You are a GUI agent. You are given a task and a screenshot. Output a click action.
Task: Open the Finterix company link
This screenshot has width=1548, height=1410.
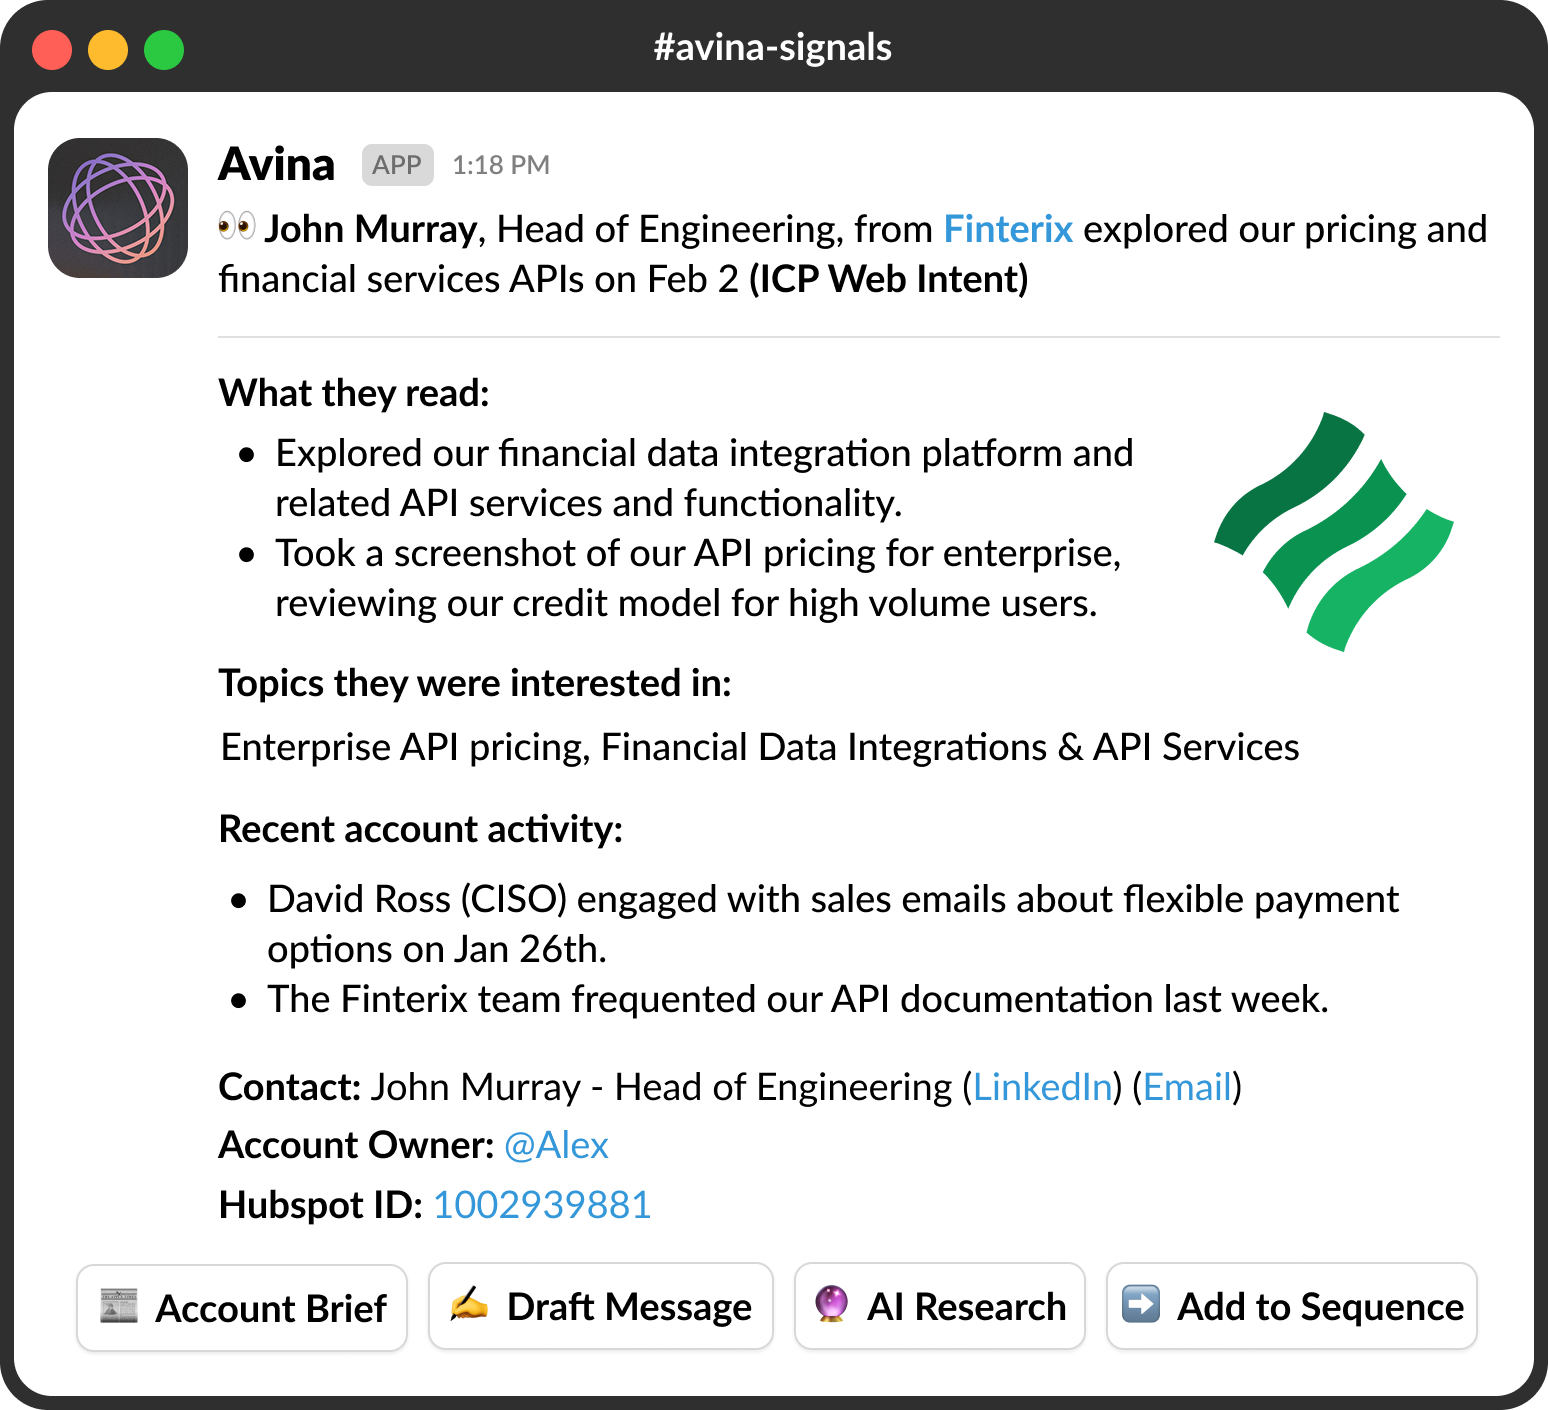point(1008,229)
